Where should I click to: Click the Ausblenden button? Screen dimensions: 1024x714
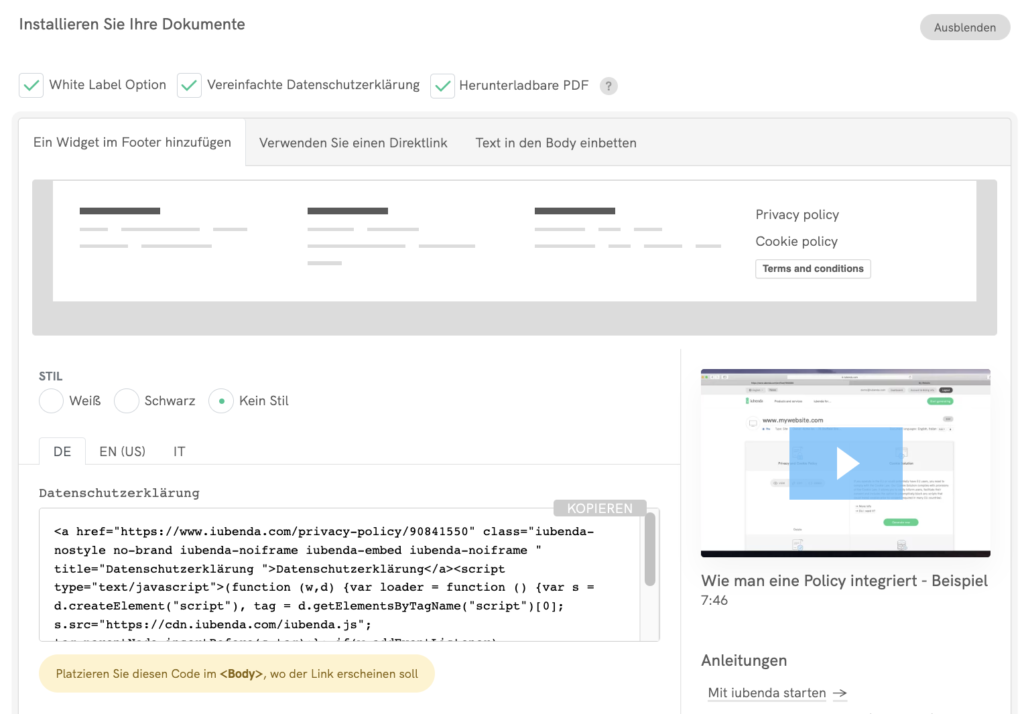click(964, 27)
